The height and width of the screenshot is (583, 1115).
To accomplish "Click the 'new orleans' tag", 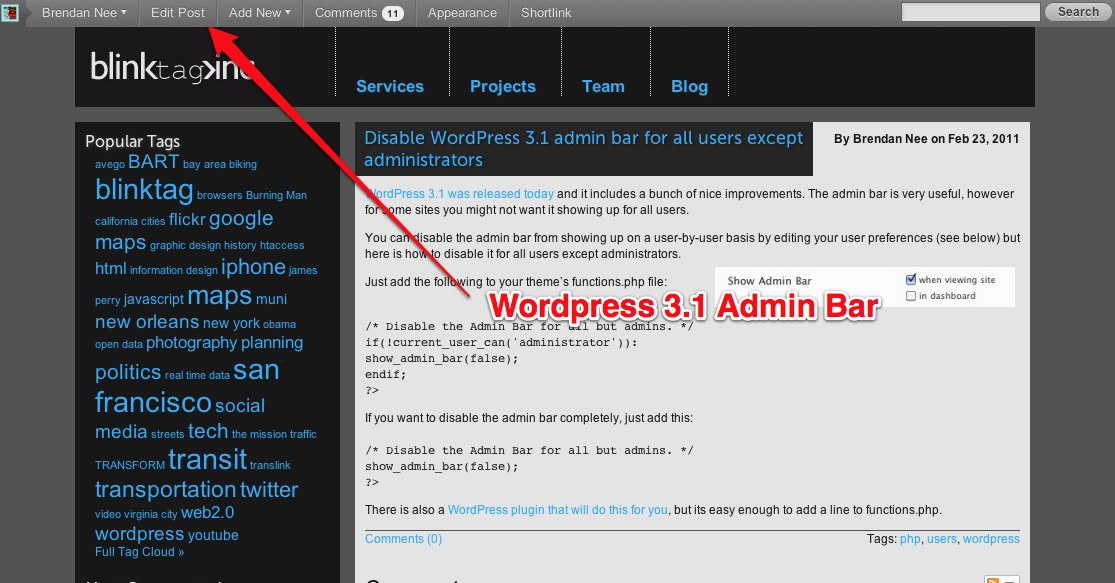I will tap(147, 322).
